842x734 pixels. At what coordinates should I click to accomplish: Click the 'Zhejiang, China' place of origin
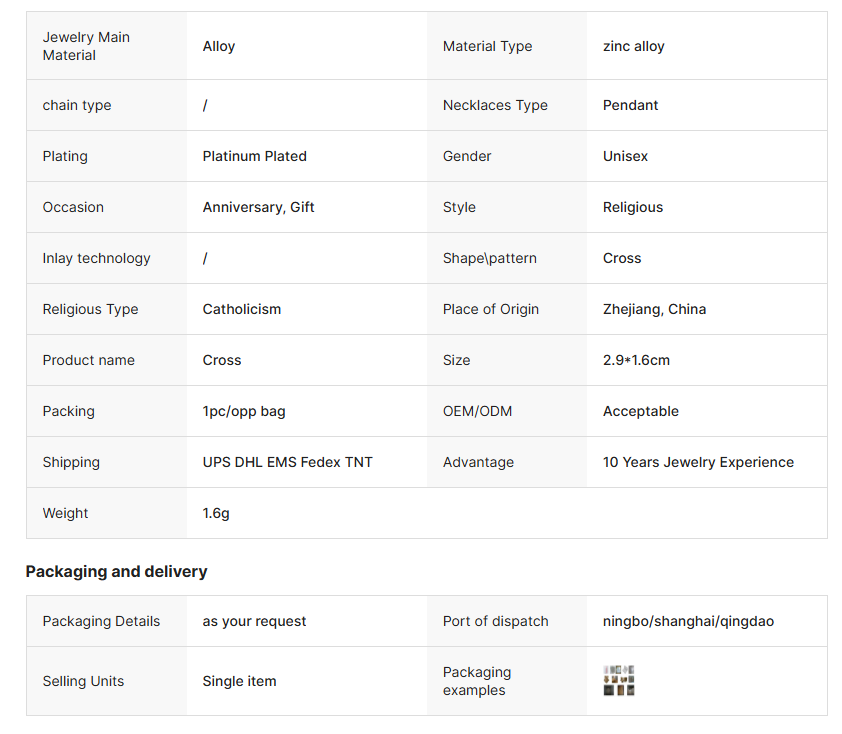tap(654, 309)
